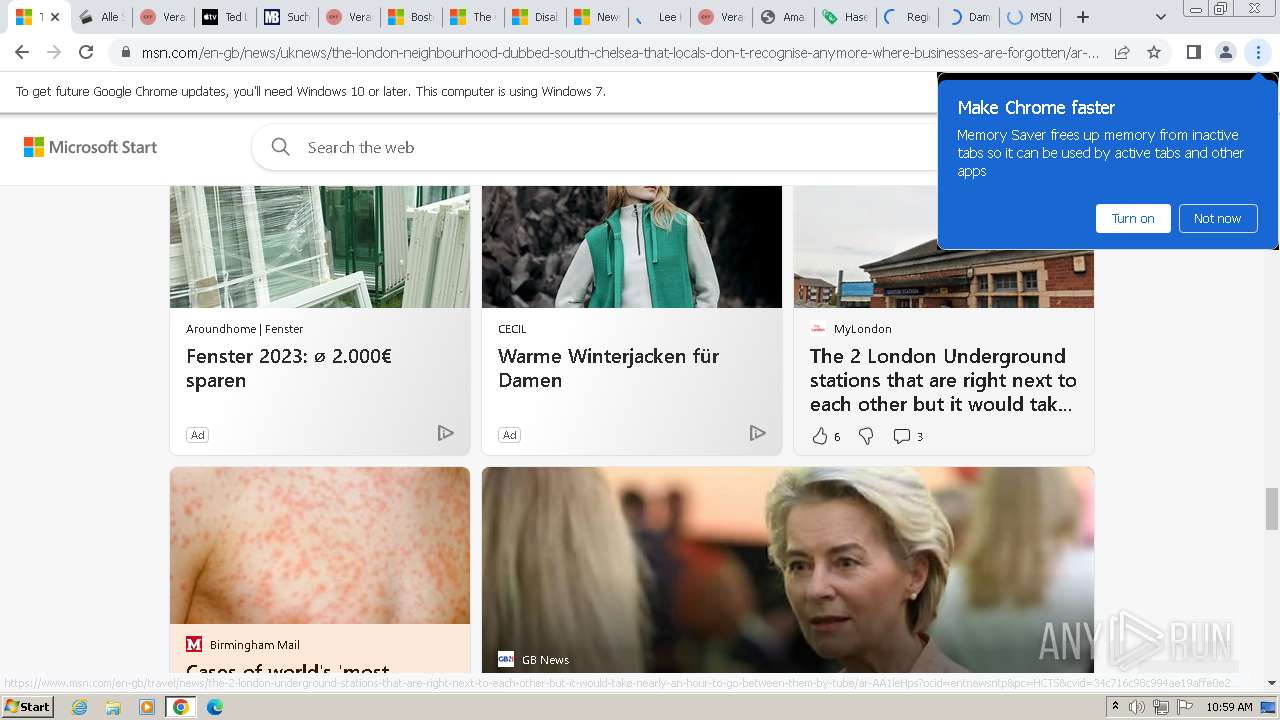Click GB News source label
Viewport: 1280px width, 720px height.
pyautogui.click(x=545, y=660)
